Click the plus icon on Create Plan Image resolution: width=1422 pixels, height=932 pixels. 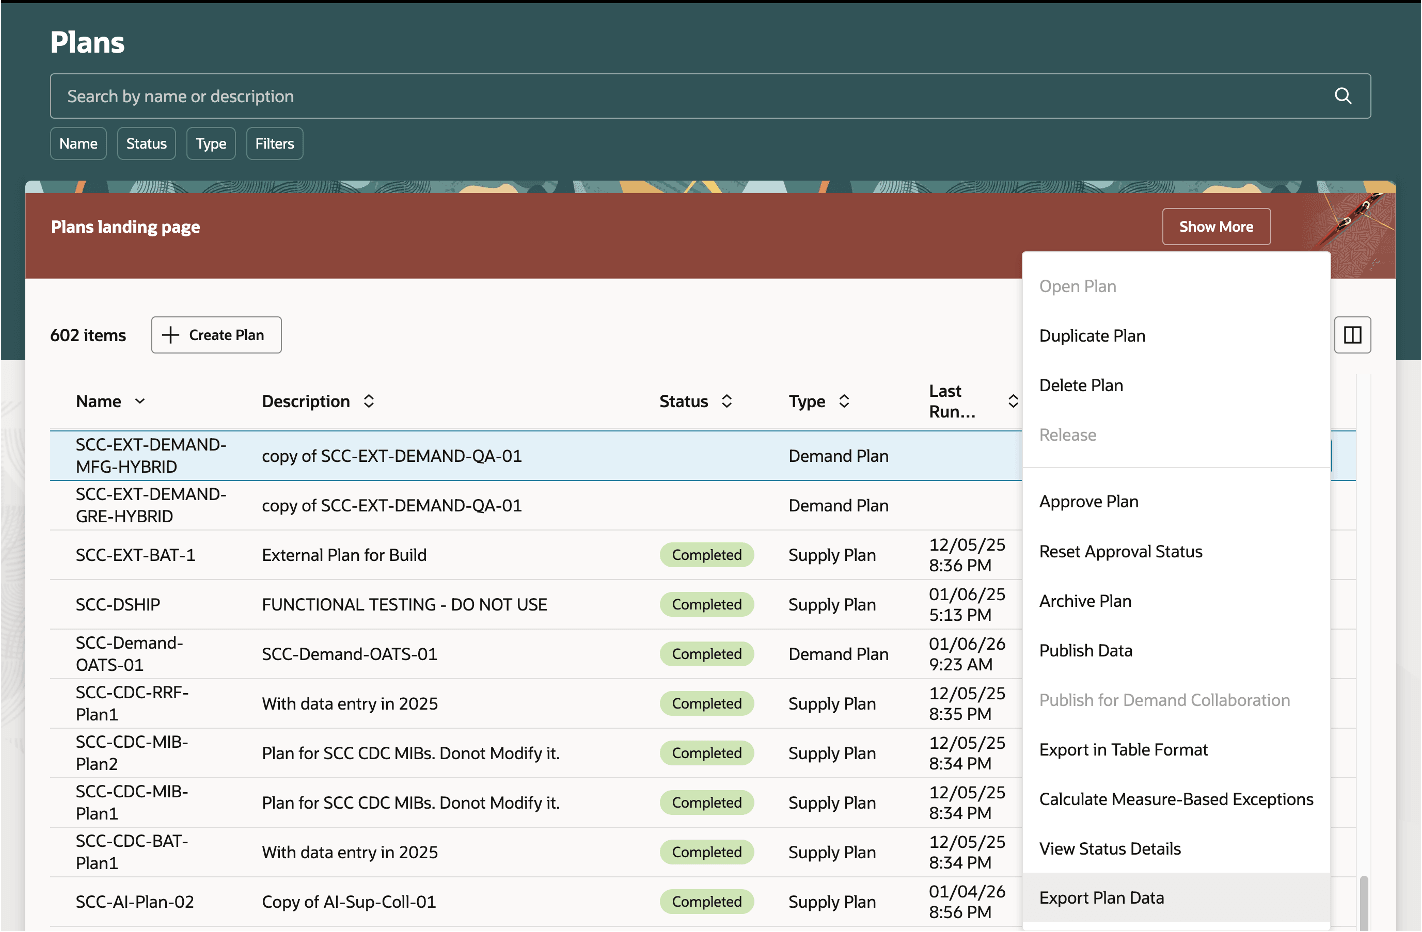coord(171,334)
